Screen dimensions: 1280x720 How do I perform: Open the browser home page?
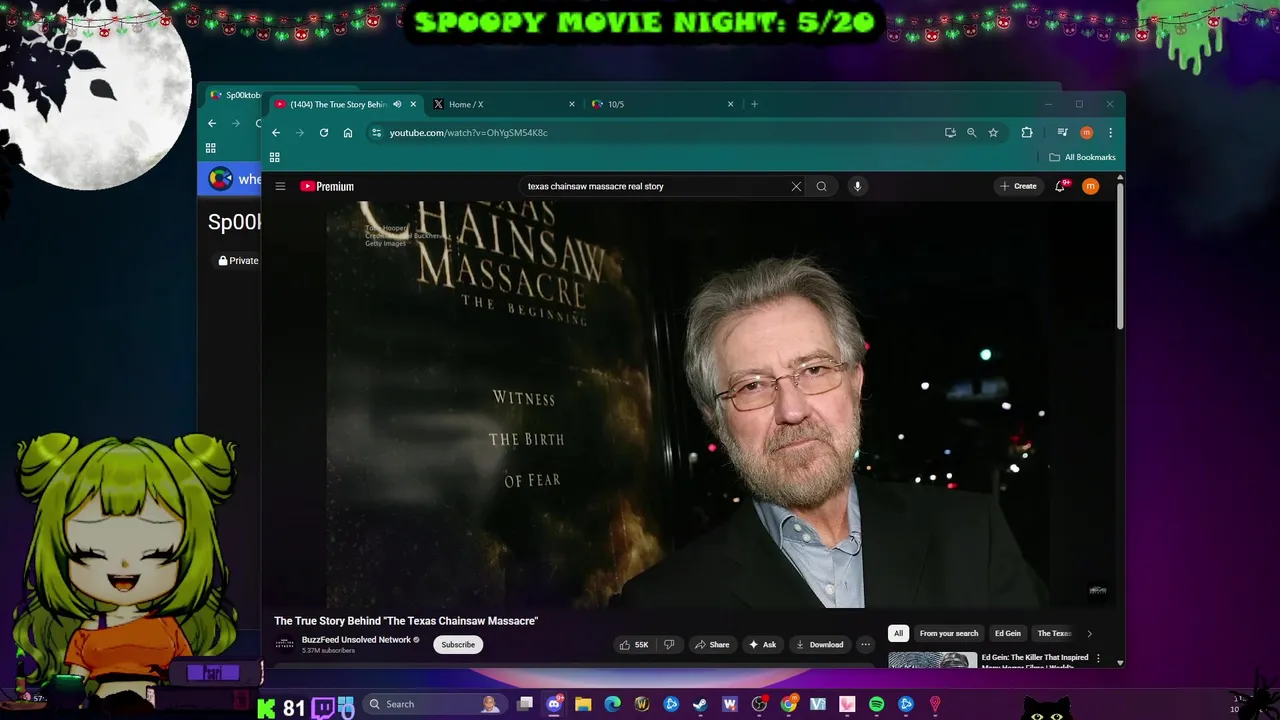click(348, 132)
